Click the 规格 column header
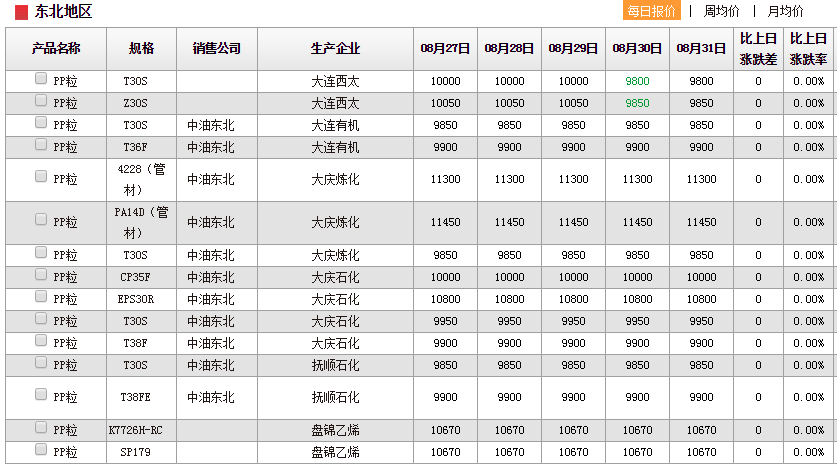This screenshot has width=837, height=465. [x=141, y=49]
